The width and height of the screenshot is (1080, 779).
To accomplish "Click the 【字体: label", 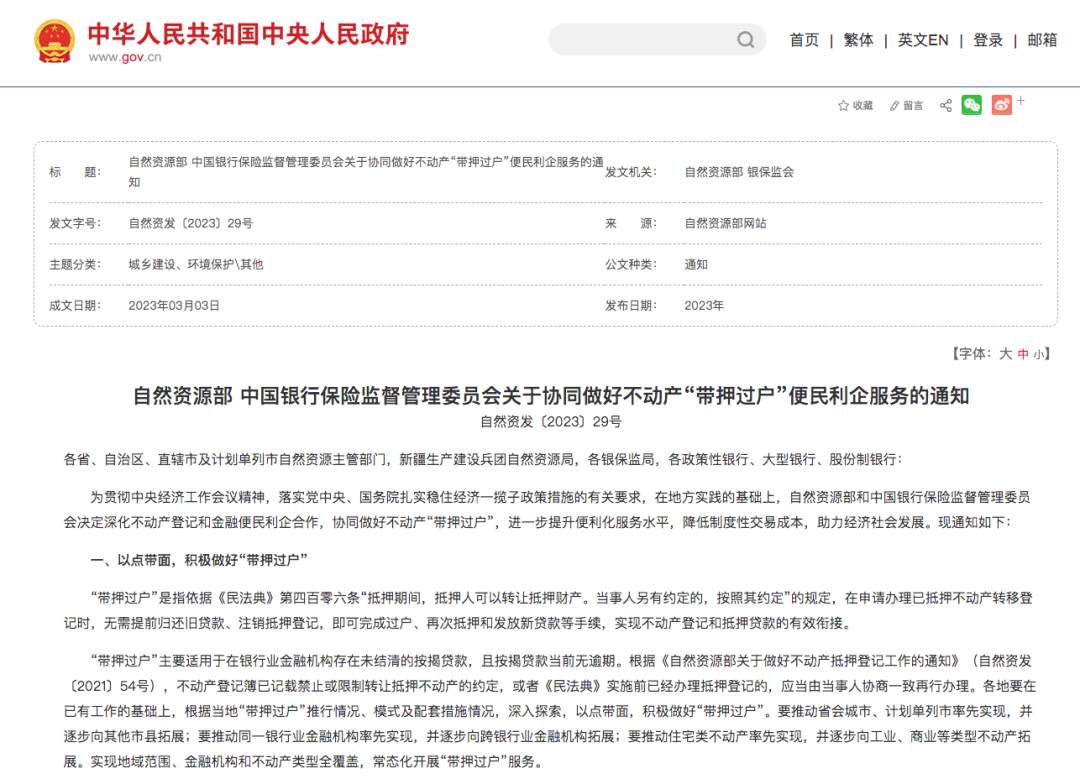I will pos(973,354).
